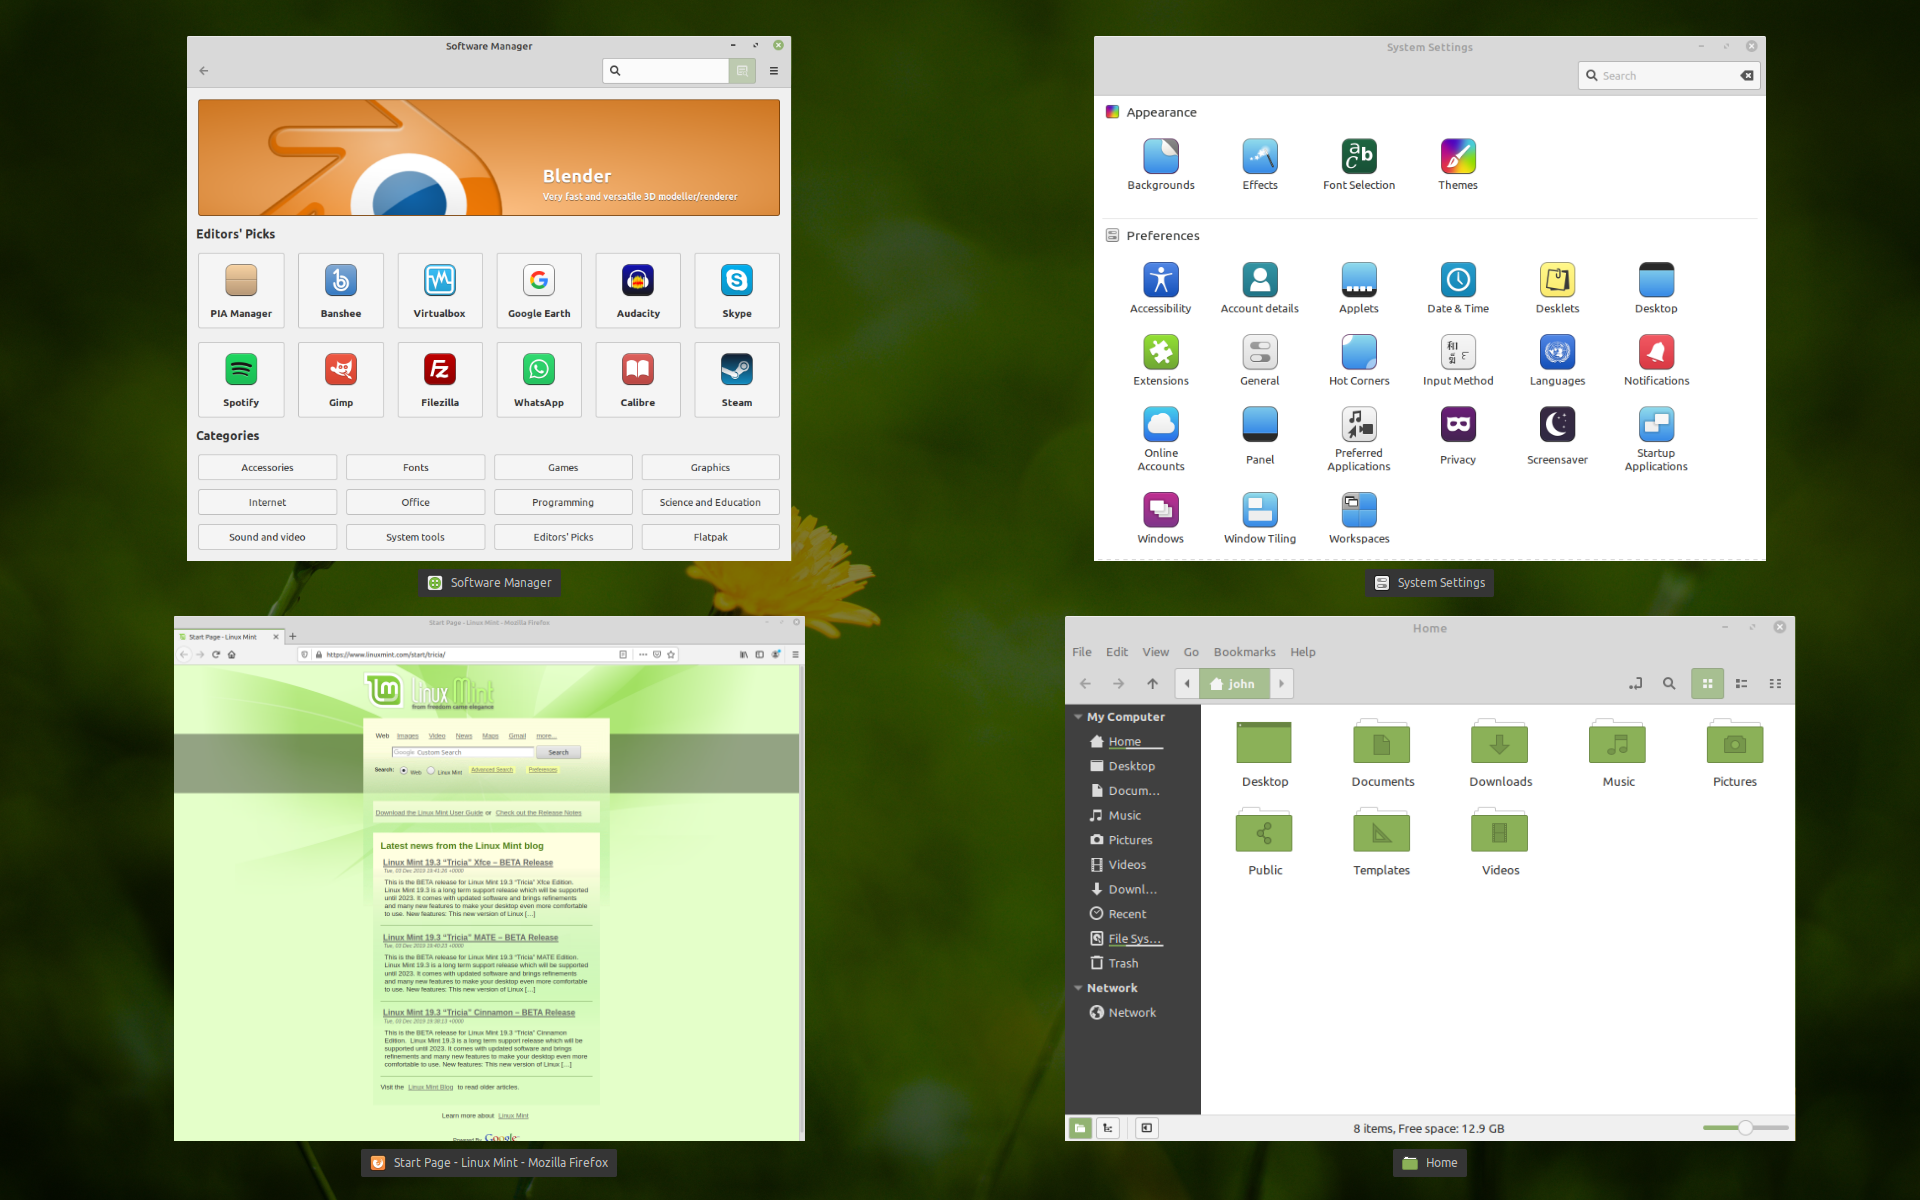The width and height of the screenshot is (1920, 1200).
Task: Collapse the My Computer section
Action: click(1078, 716)
